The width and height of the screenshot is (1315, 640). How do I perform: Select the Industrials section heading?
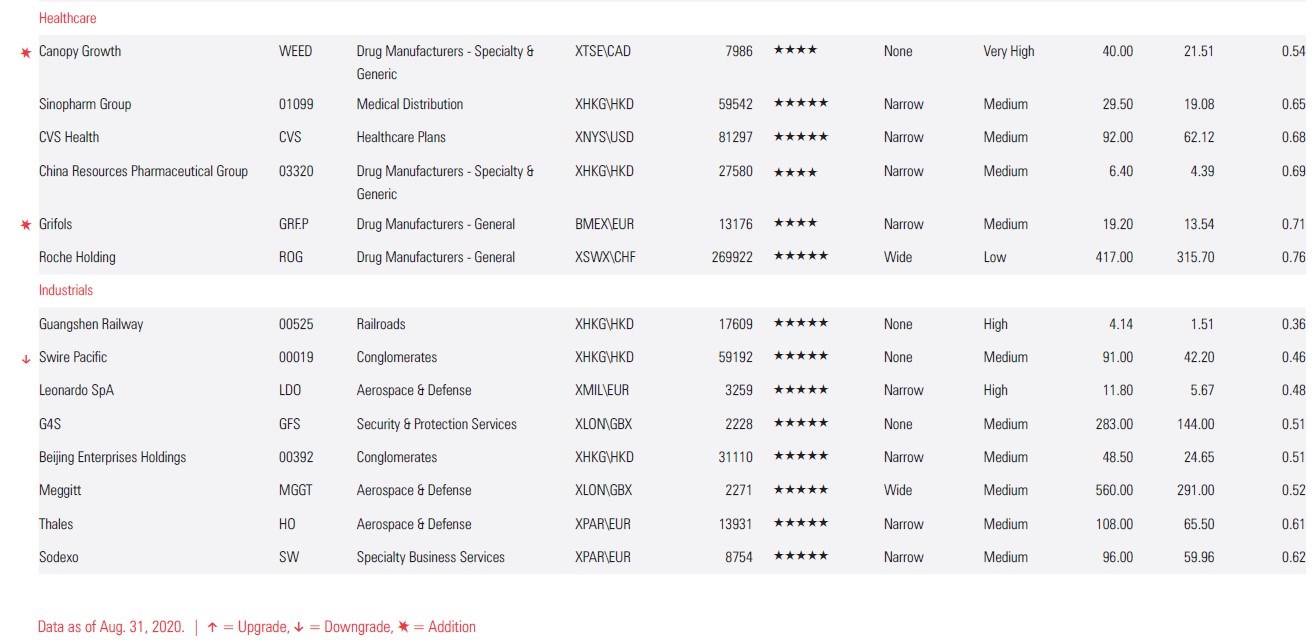65,290
